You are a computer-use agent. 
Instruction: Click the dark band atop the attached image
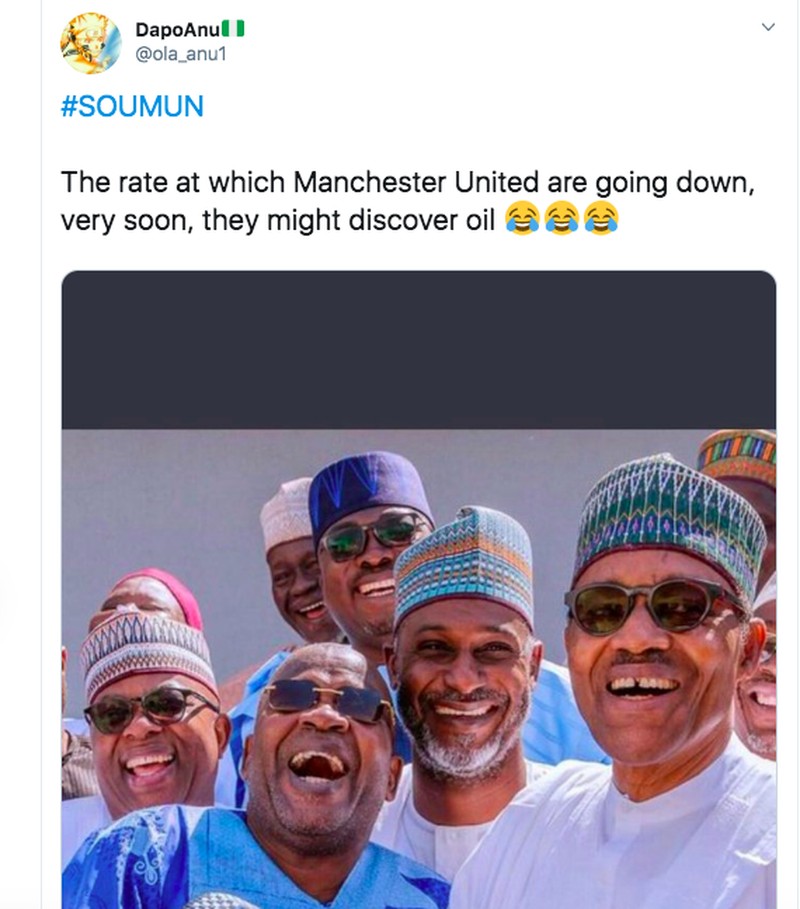[418, 350]
